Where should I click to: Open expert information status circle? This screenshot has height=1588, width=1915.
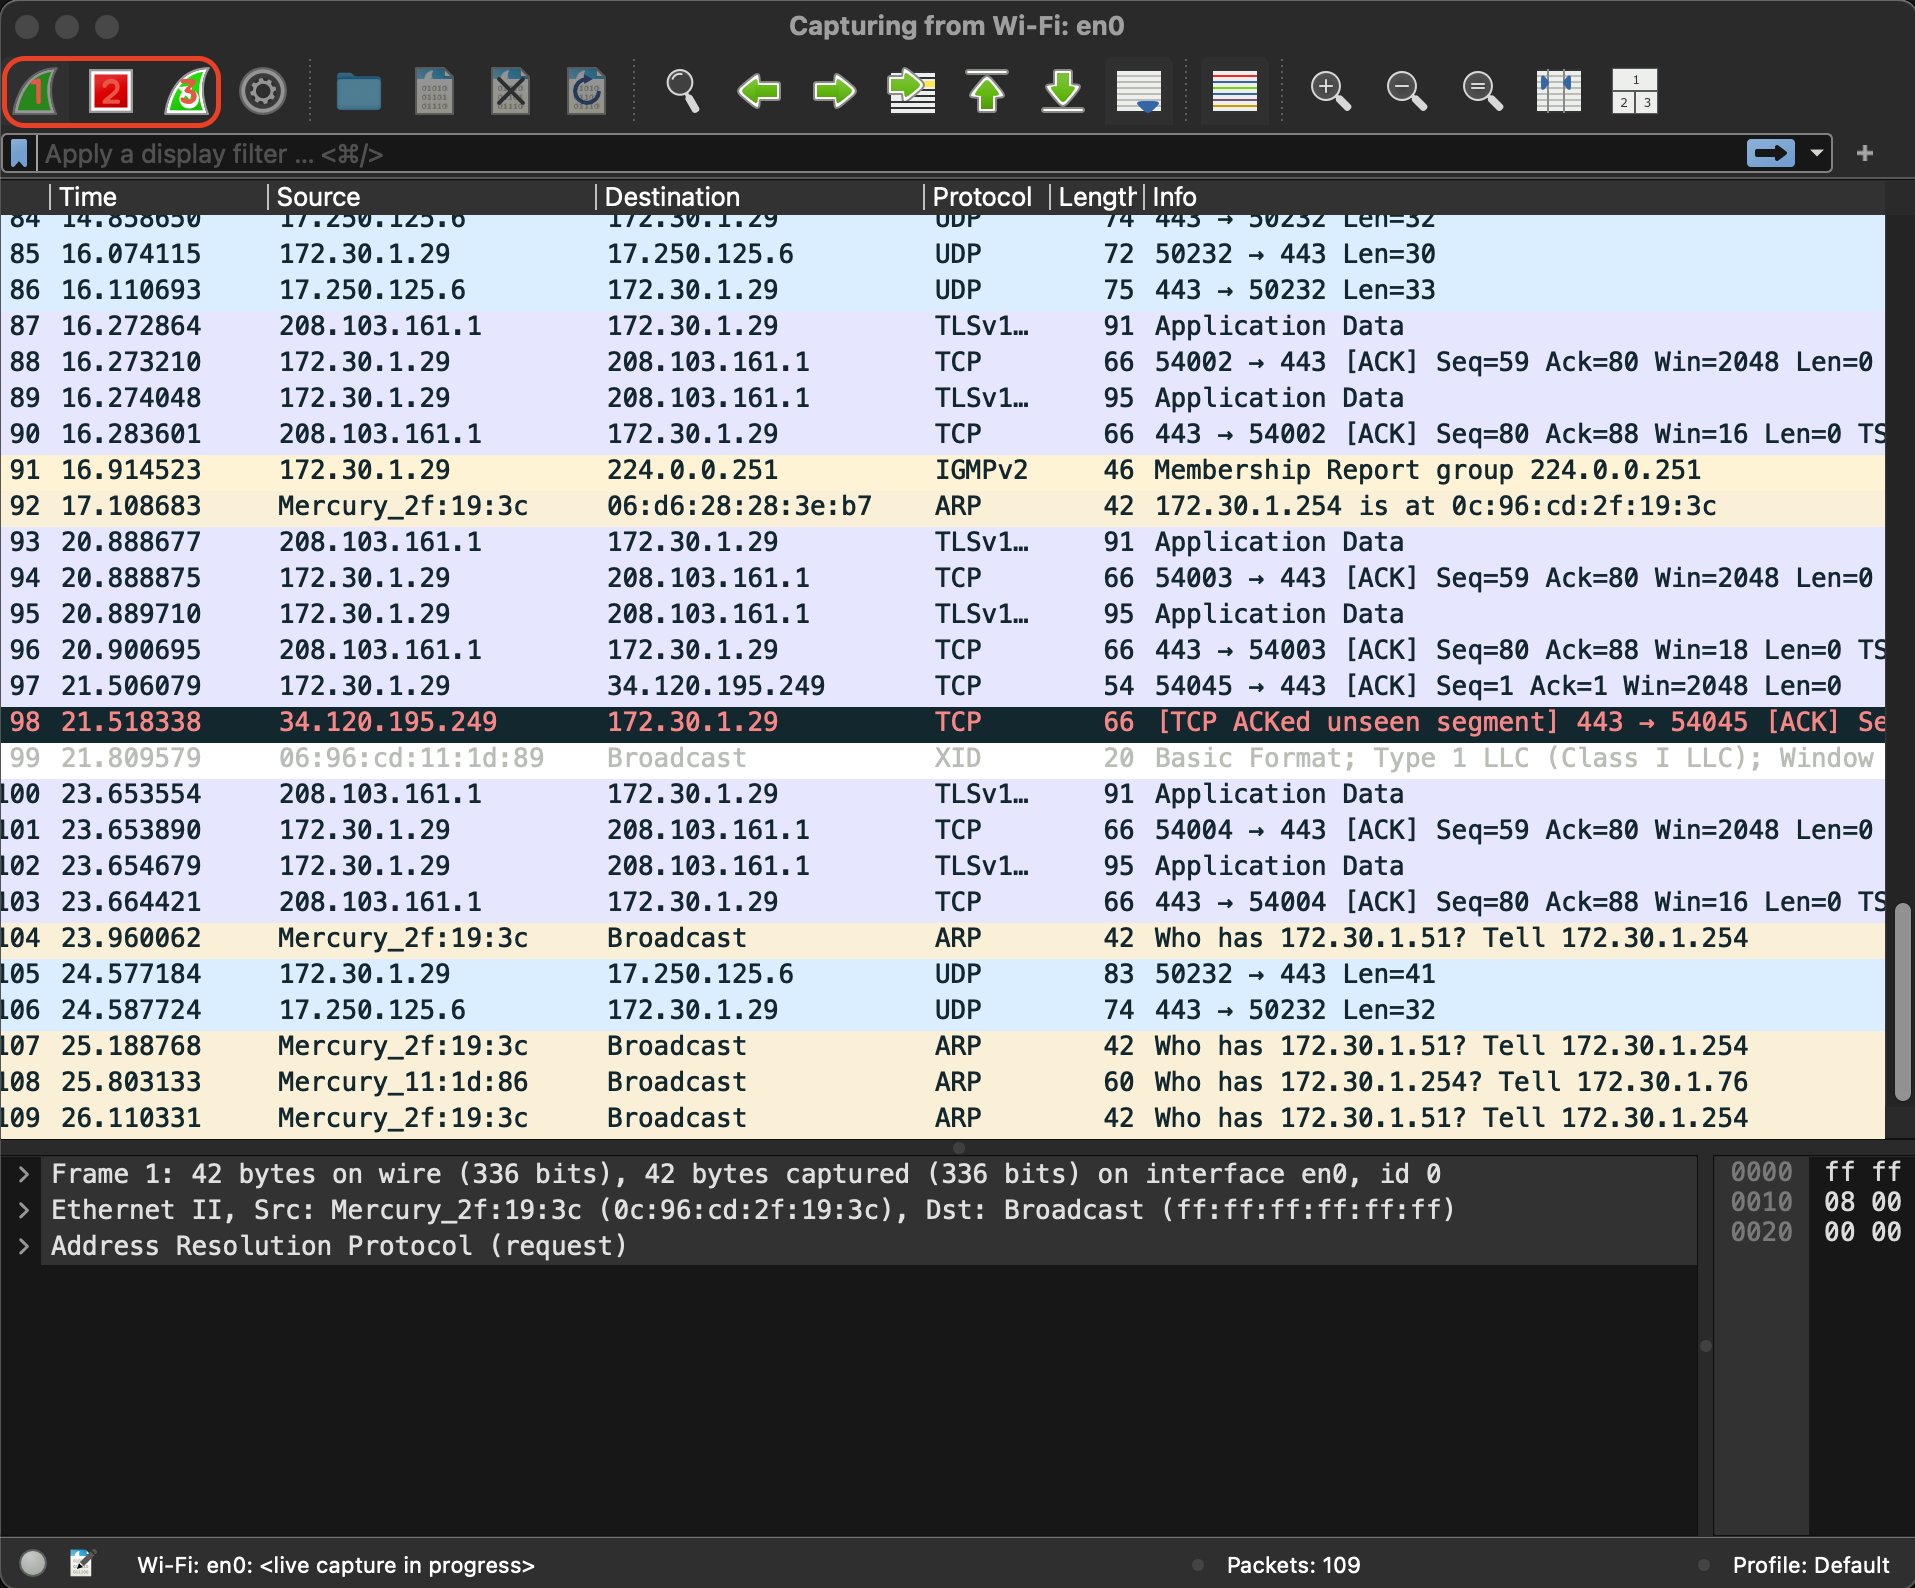[x=33, y=1563]
